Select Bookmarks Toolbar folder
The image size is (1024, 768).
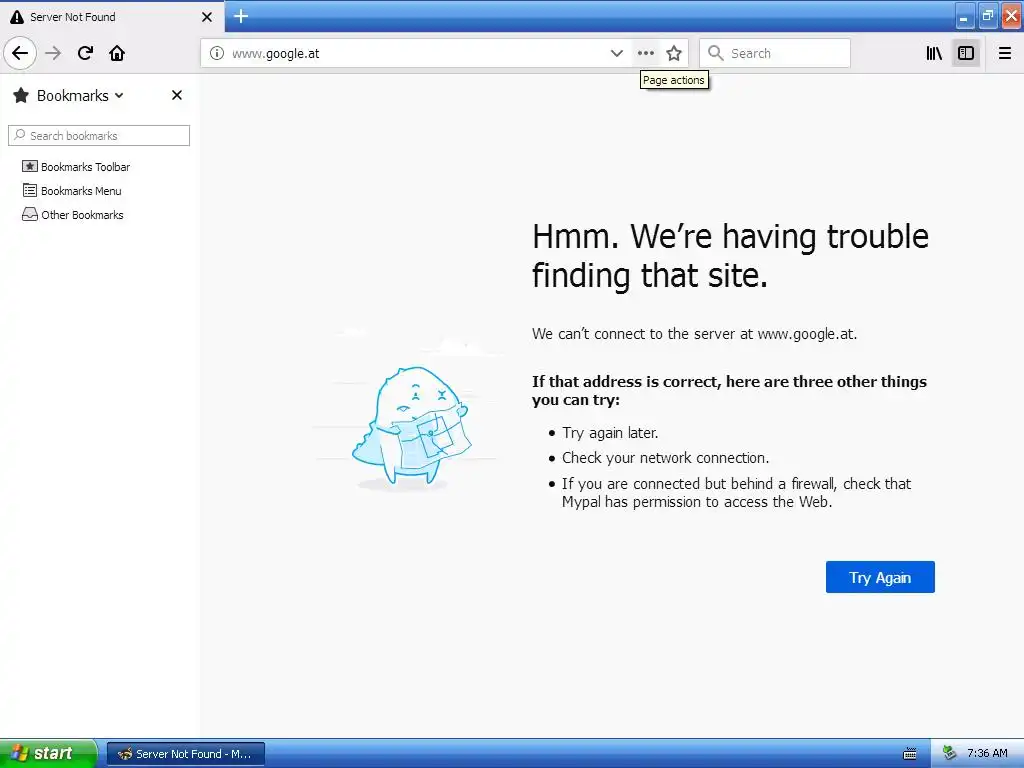click(x=76, y=167)
